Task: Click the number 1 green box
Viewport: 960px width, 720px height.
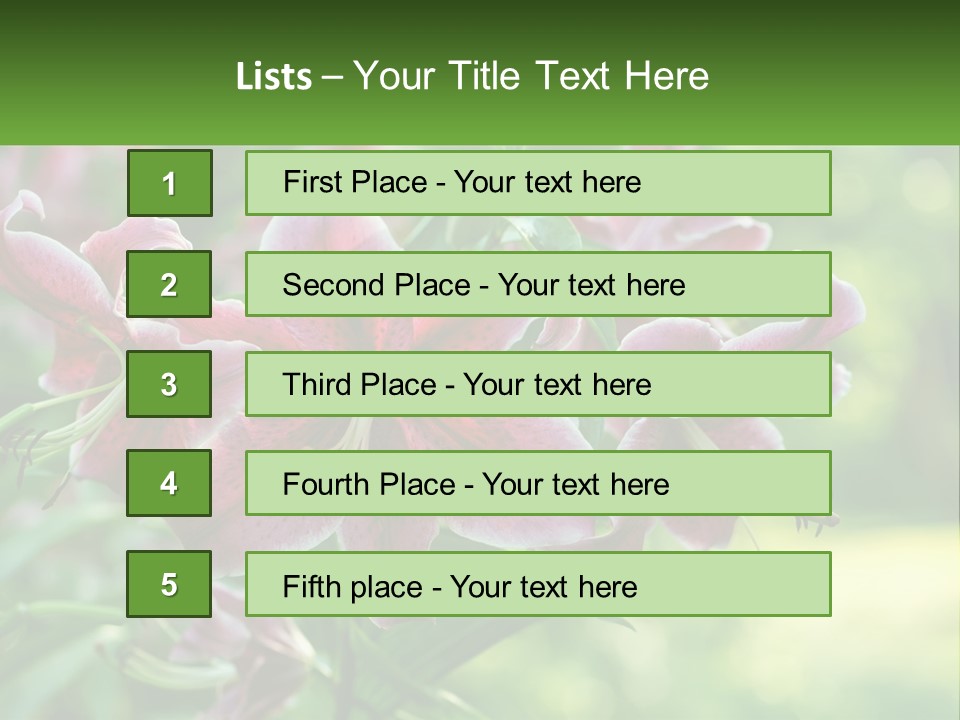Action: pyautogui.click(x=169, y=183)
